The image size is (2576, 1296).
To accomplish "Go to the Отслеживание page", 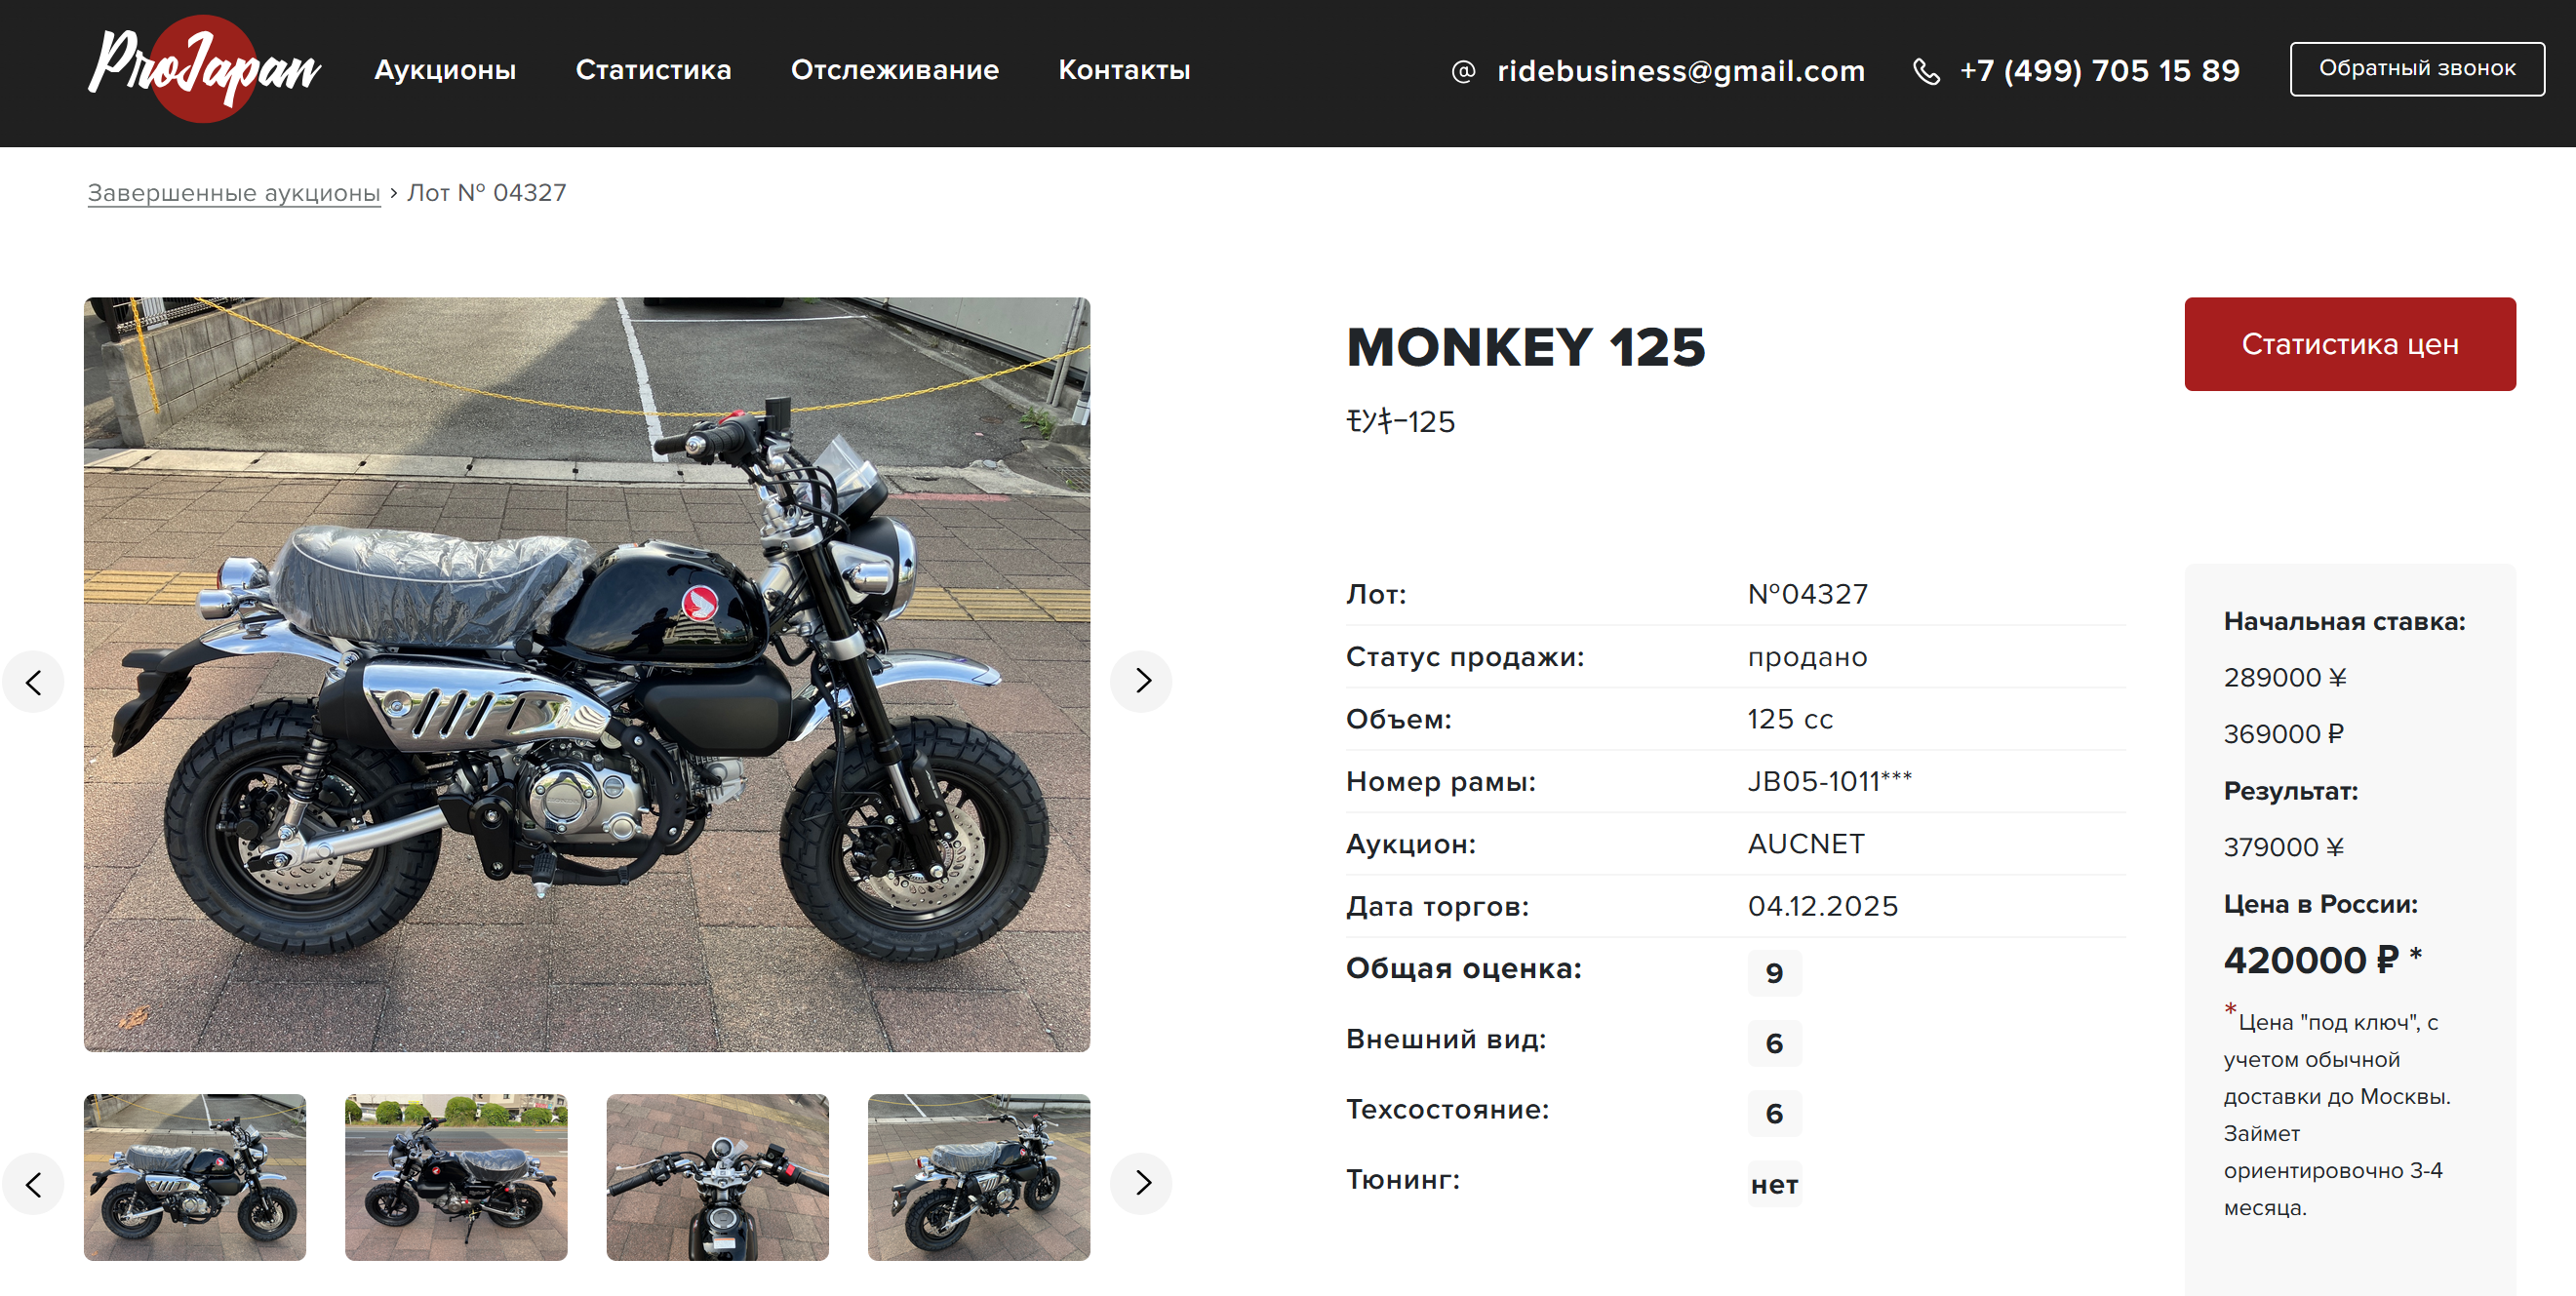I will pos(894,69).
